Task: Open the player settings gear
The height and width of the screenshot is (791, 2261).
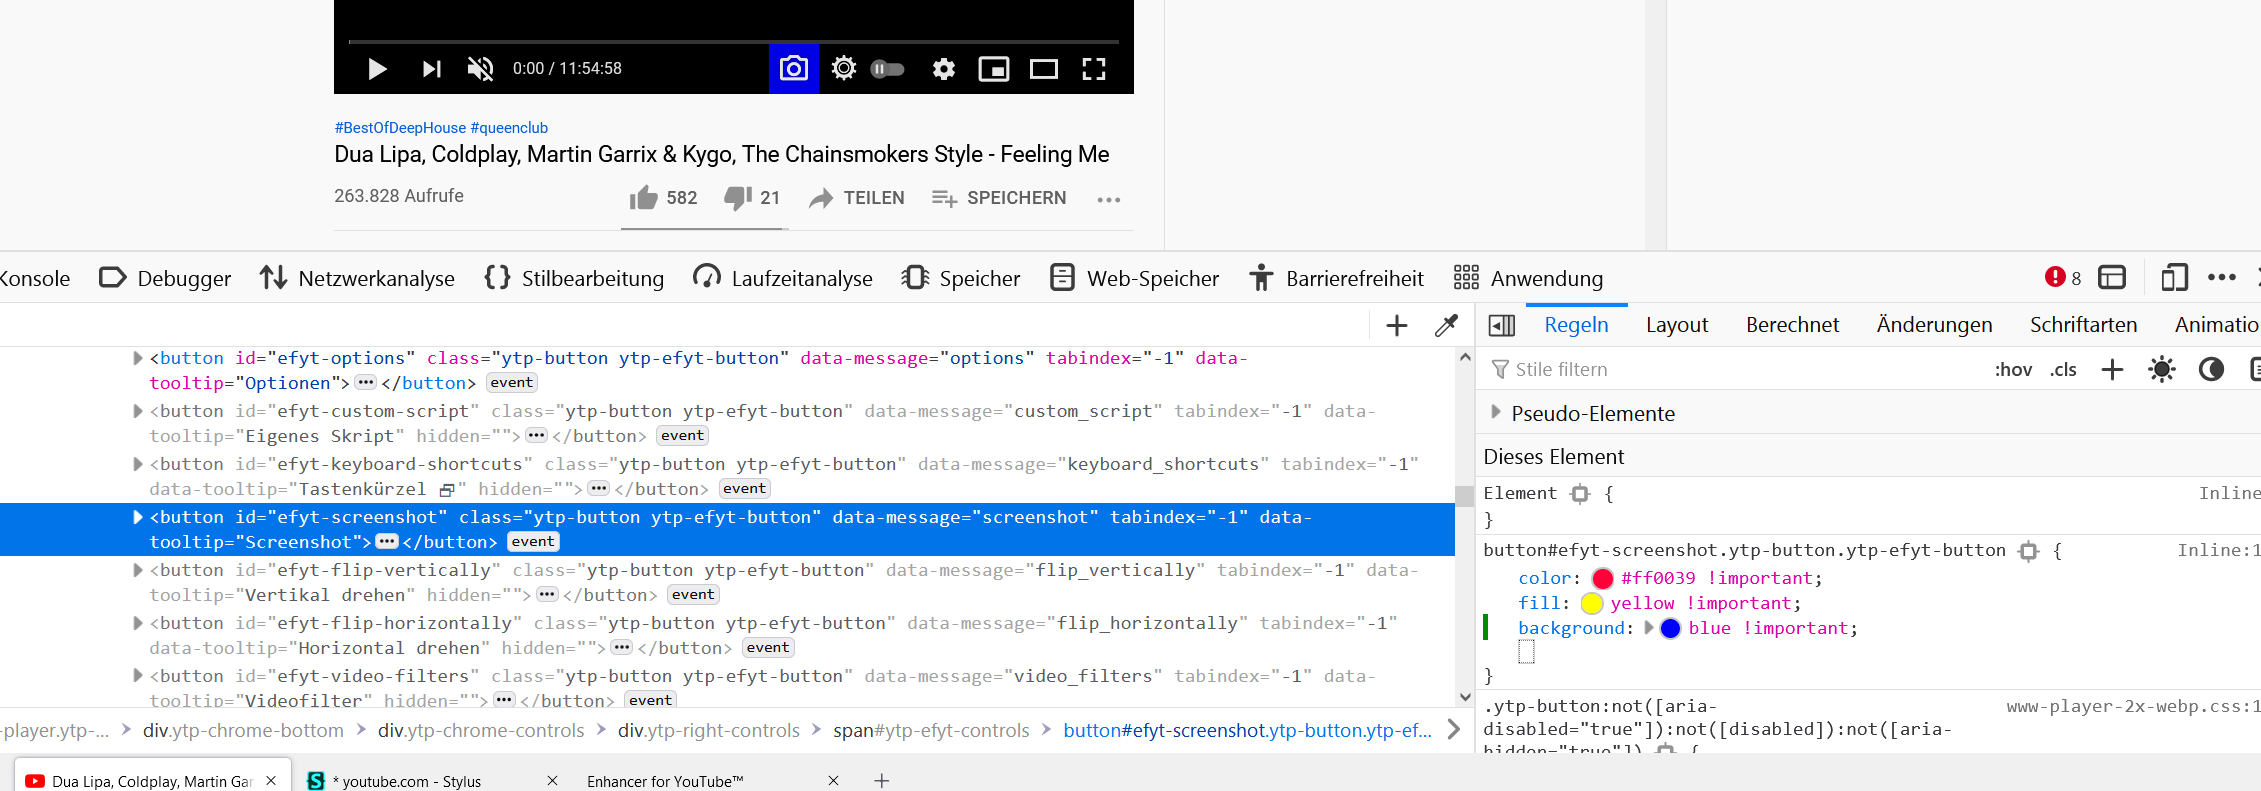Action: pyautogui.click(x=943, y=68)
